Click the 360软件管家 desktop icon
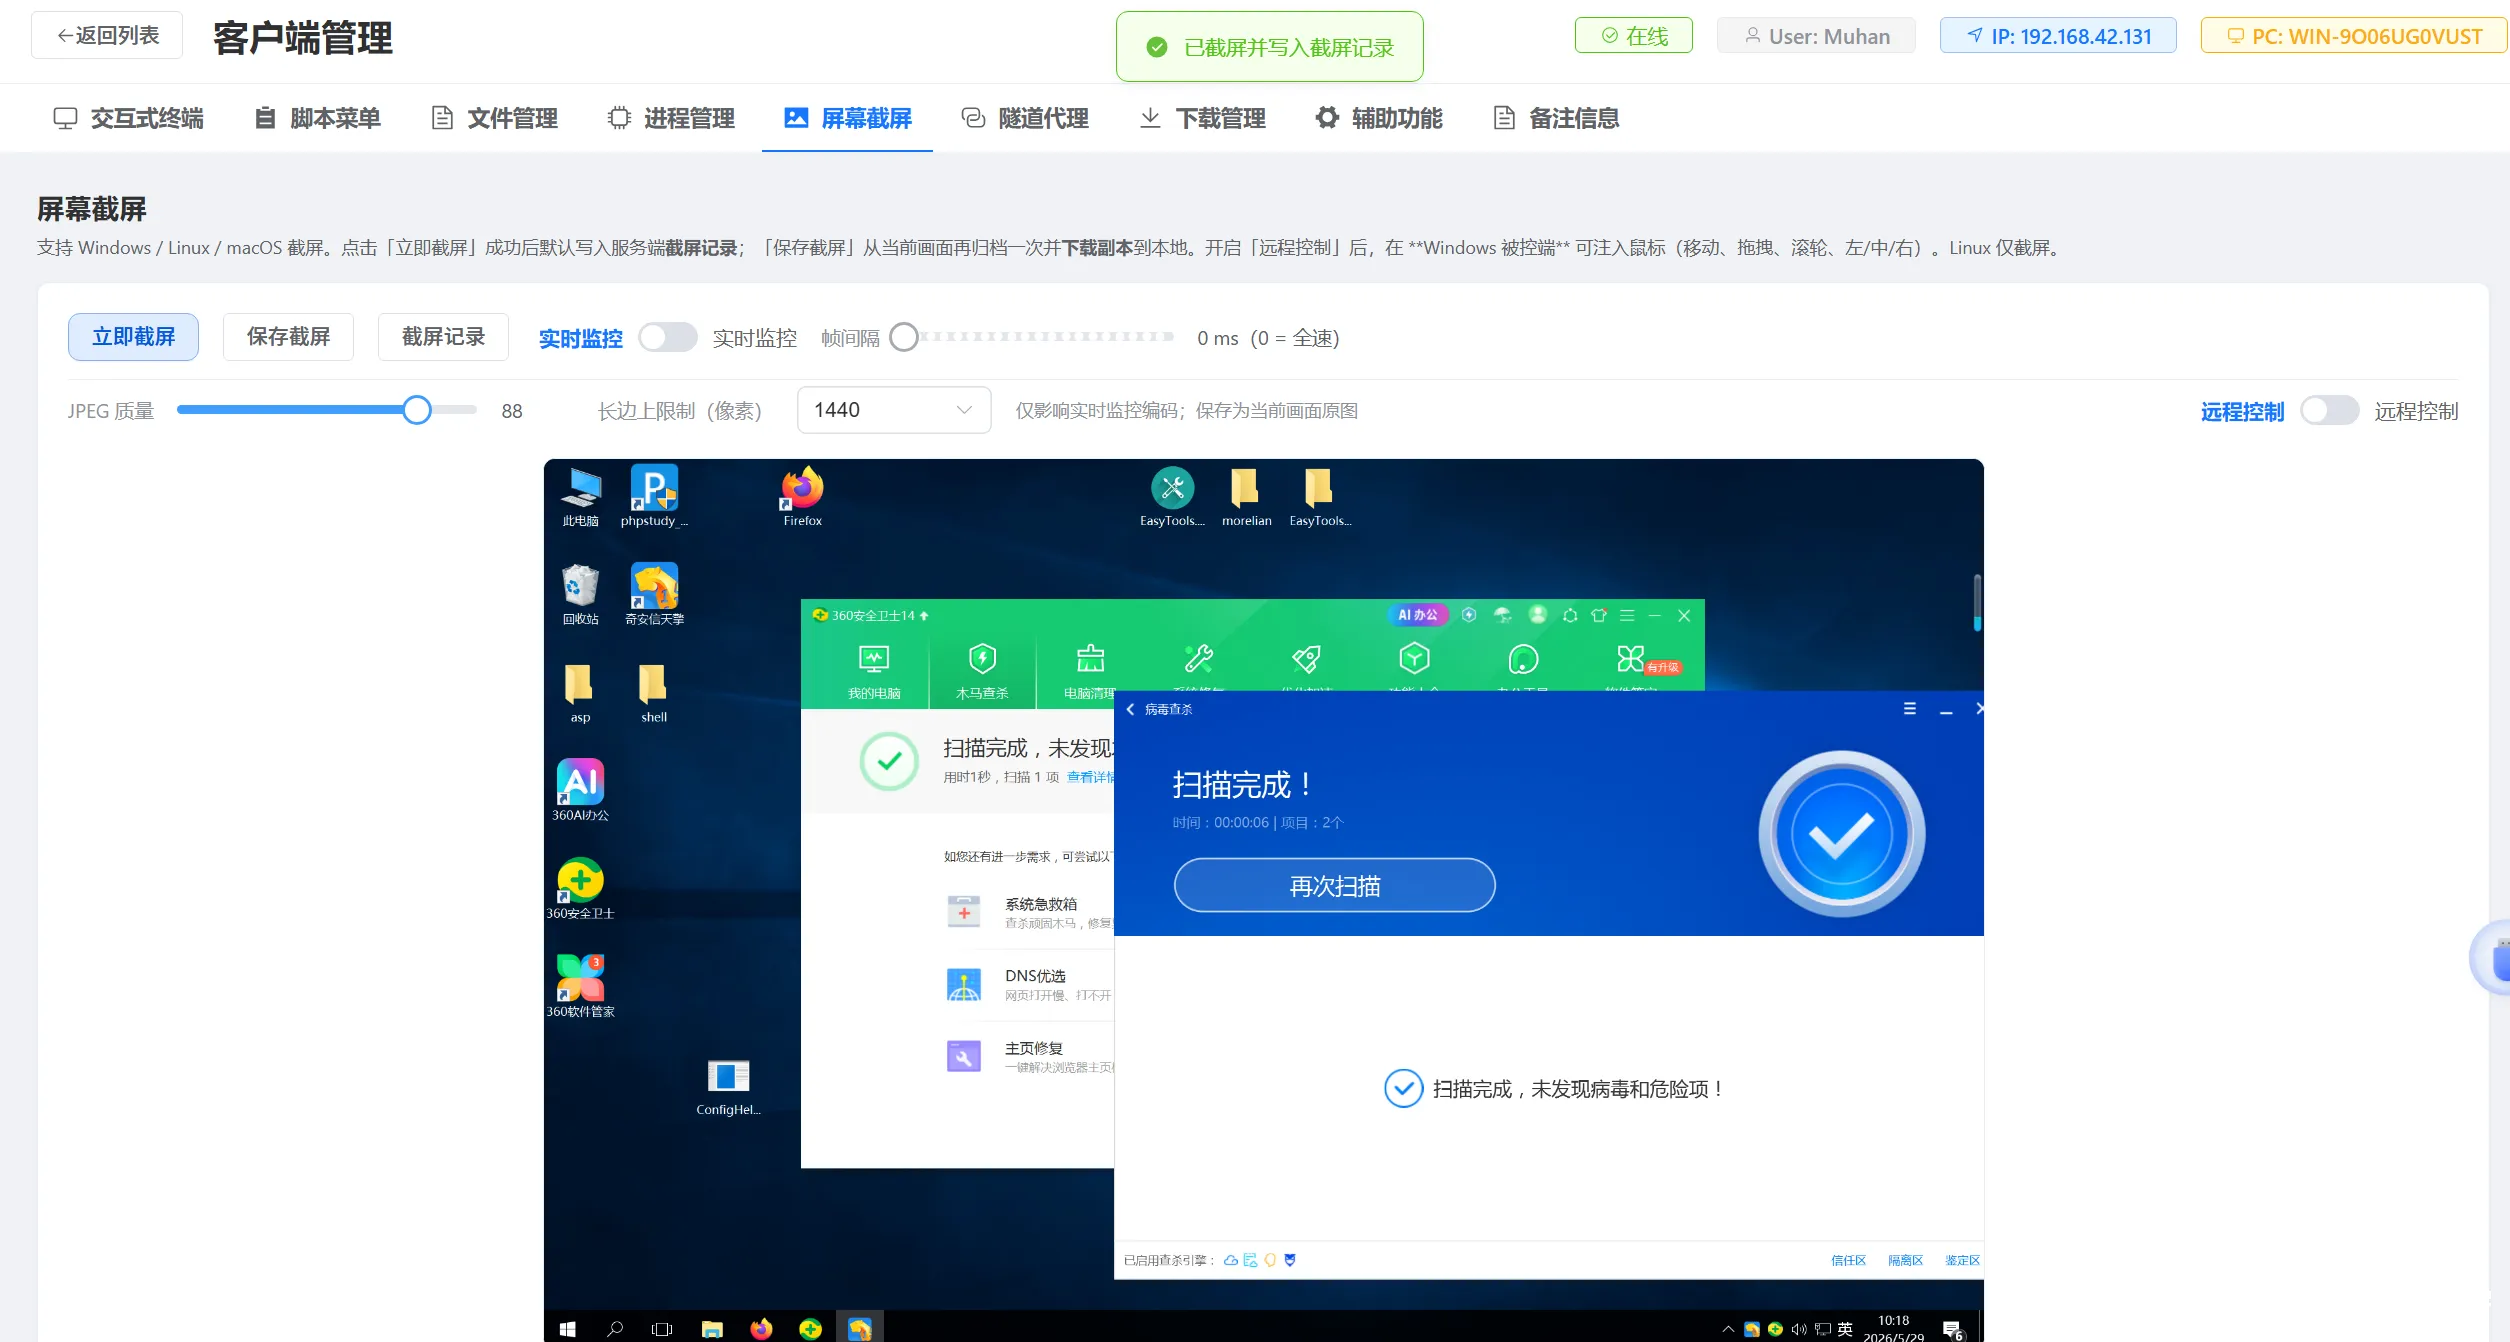 pyautogui.click(x=580, y=986)
